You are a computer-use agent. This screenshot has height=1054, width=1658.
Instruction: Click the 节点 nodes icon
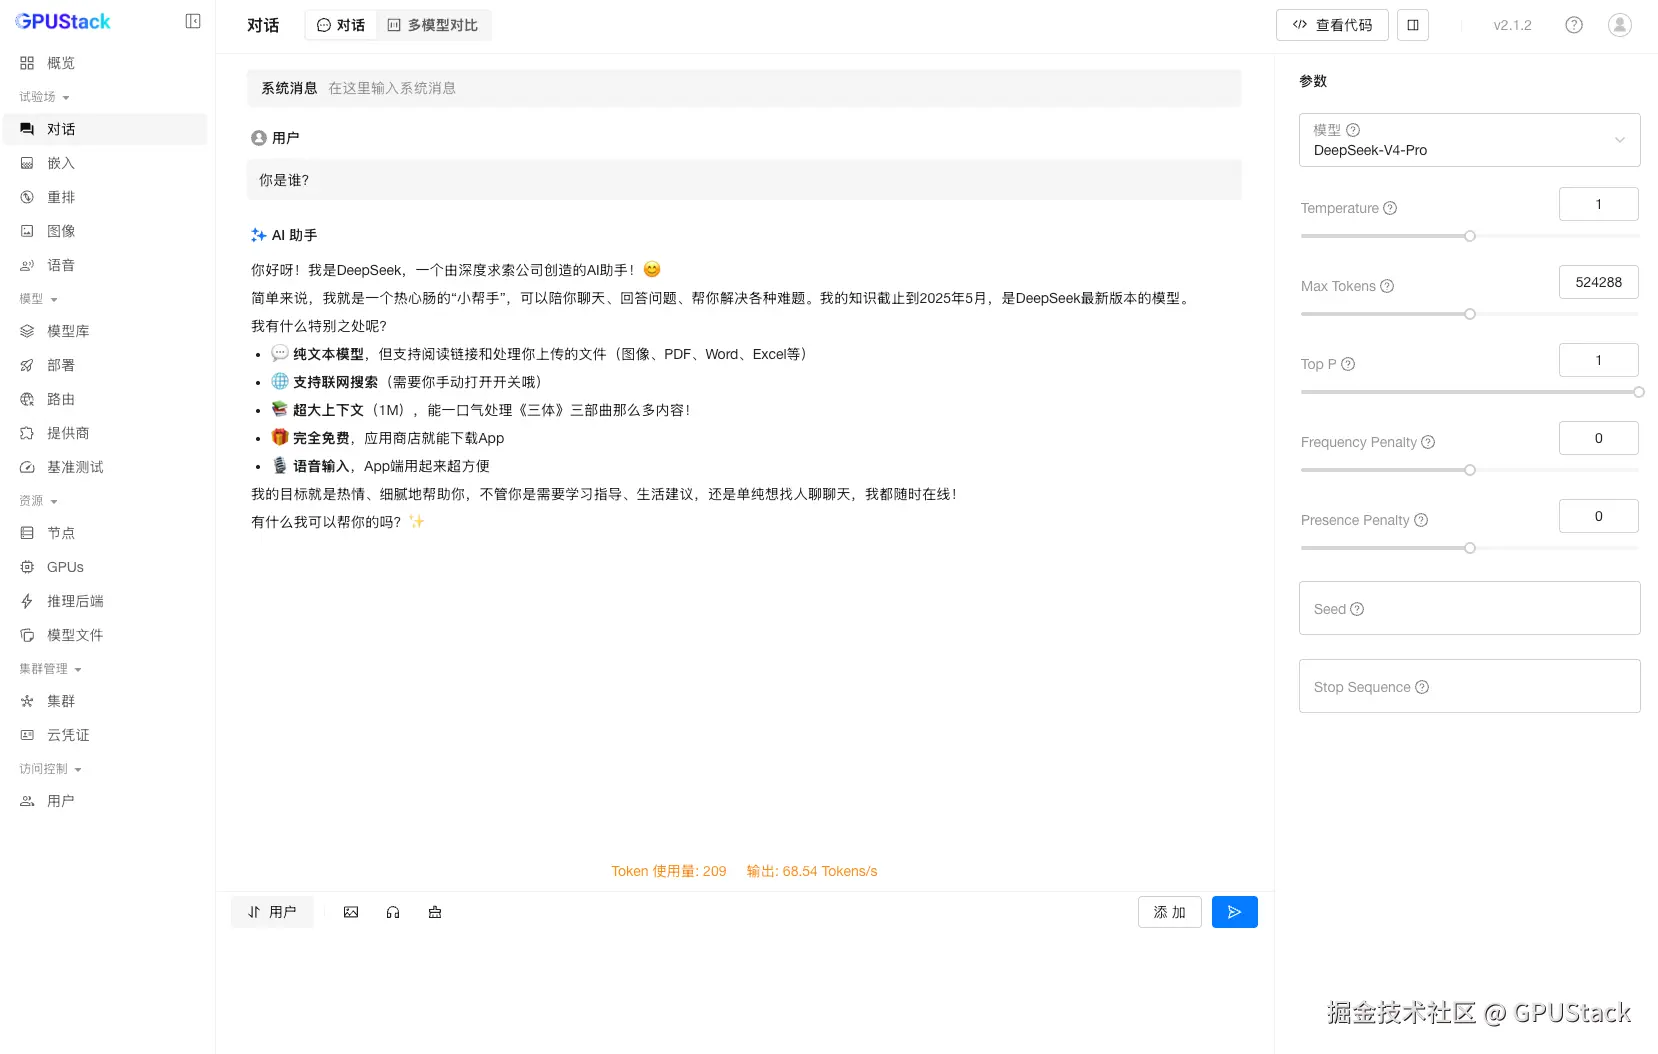point(27,533)
